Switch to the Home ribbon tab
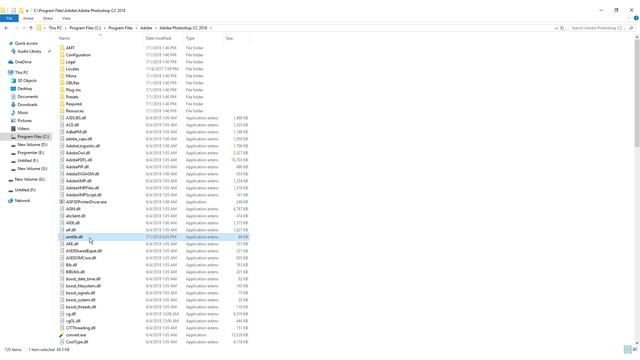The height and width of the screenshot is (360, 640). pyautogui.click(x=28, y=18)
